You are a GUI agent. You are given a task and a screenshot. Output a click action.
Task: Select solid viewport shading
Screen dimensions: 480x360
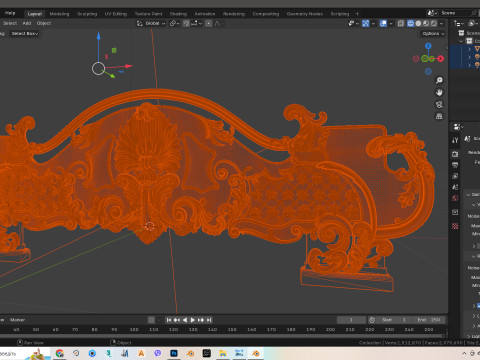[418, 23]
